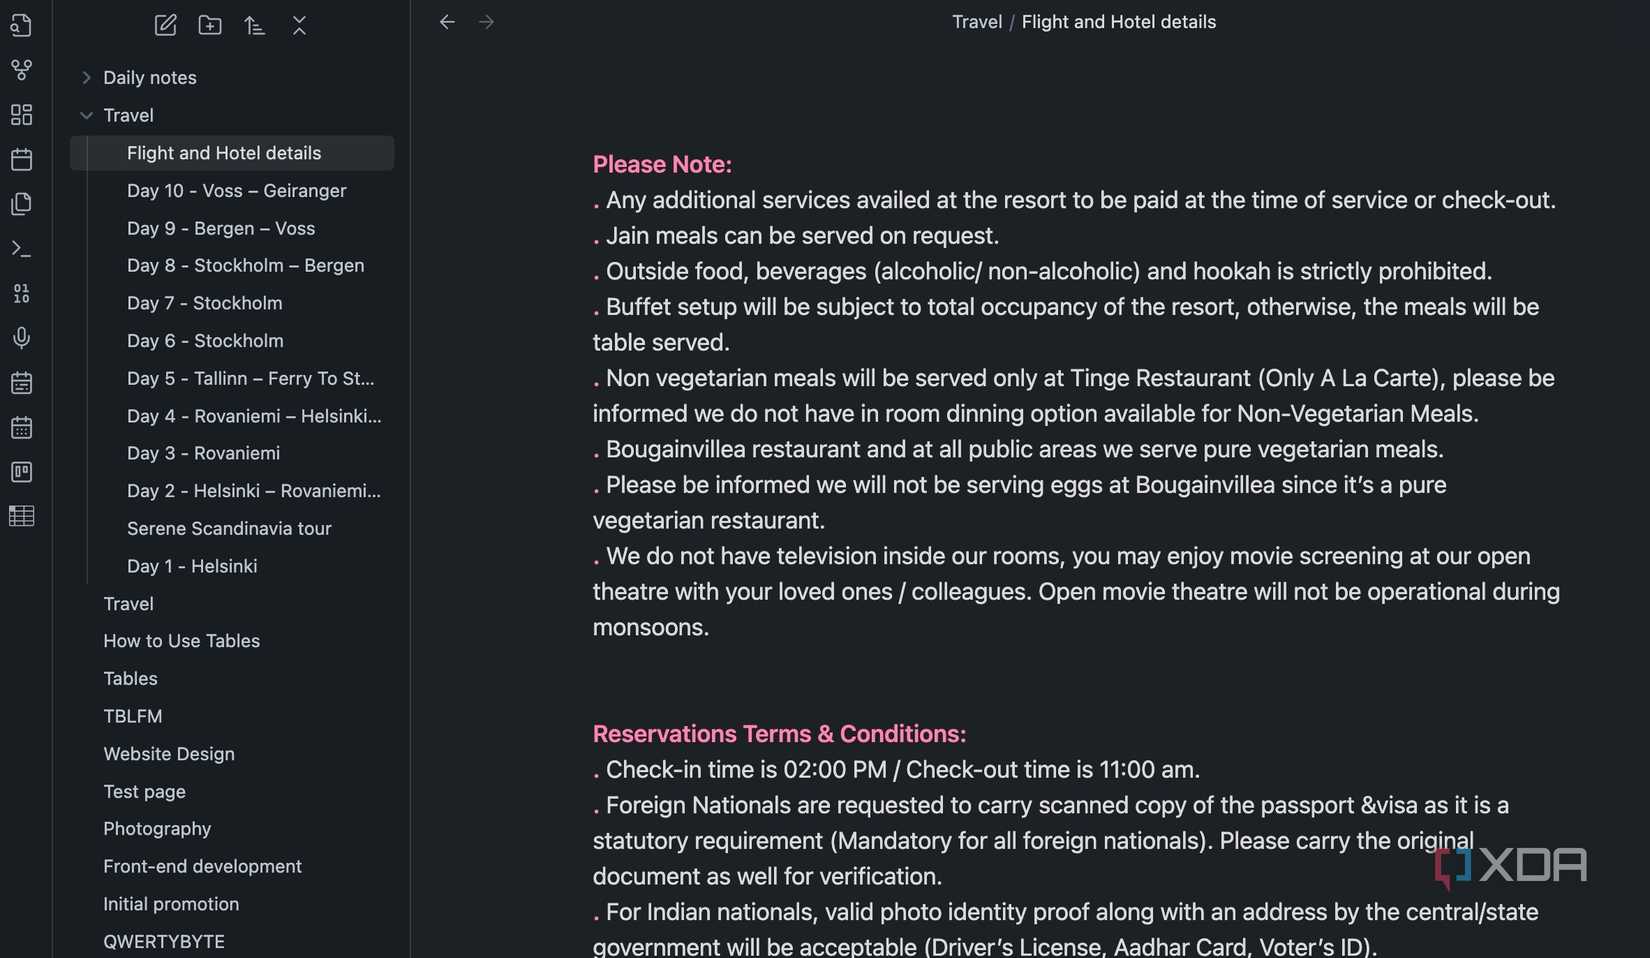Click the templates copy icon in ribbon
Image resolution: width=1650 pixels, height=958 pixels.
click(21, 204)
